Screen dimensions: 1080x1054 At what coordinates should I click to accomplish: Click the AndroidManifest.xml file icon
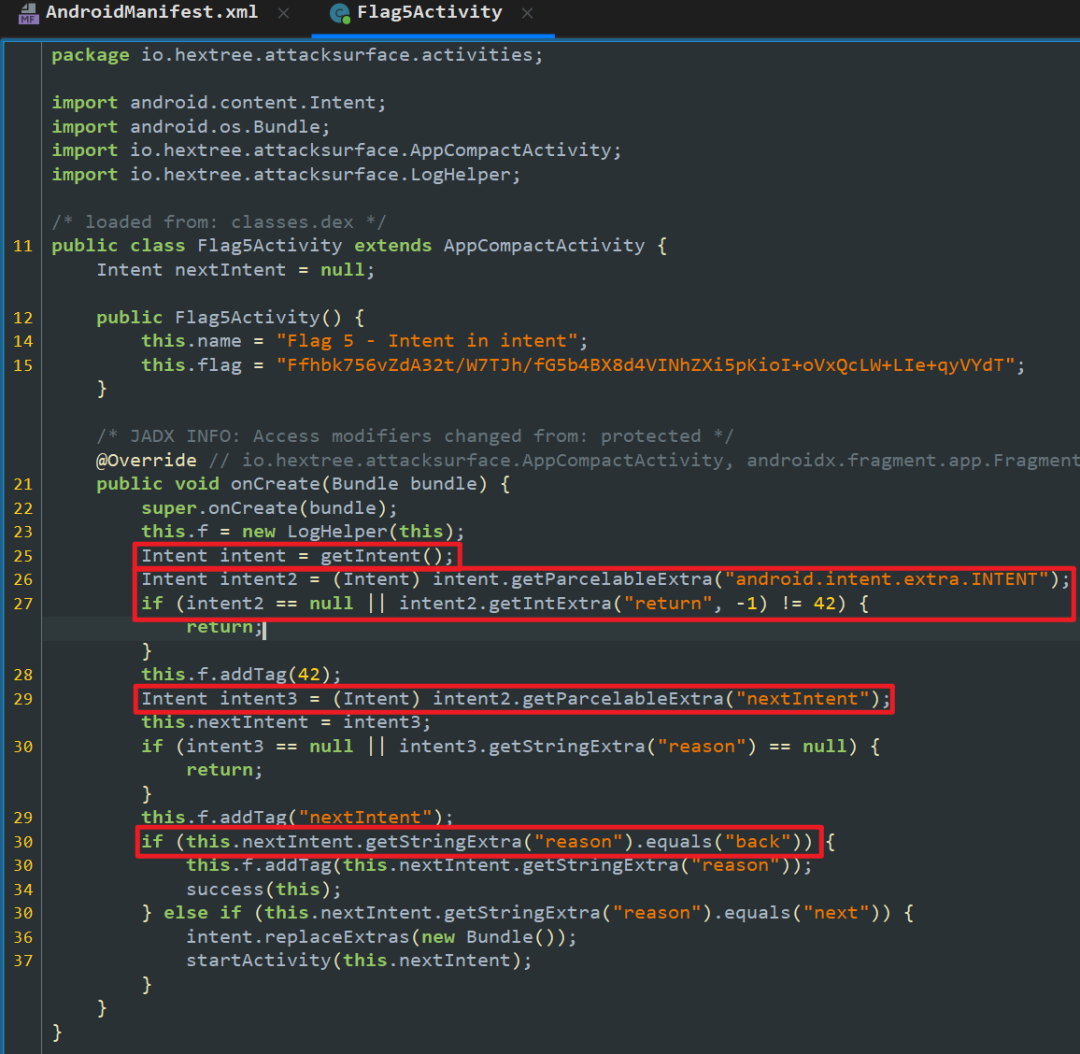(29, 13)
